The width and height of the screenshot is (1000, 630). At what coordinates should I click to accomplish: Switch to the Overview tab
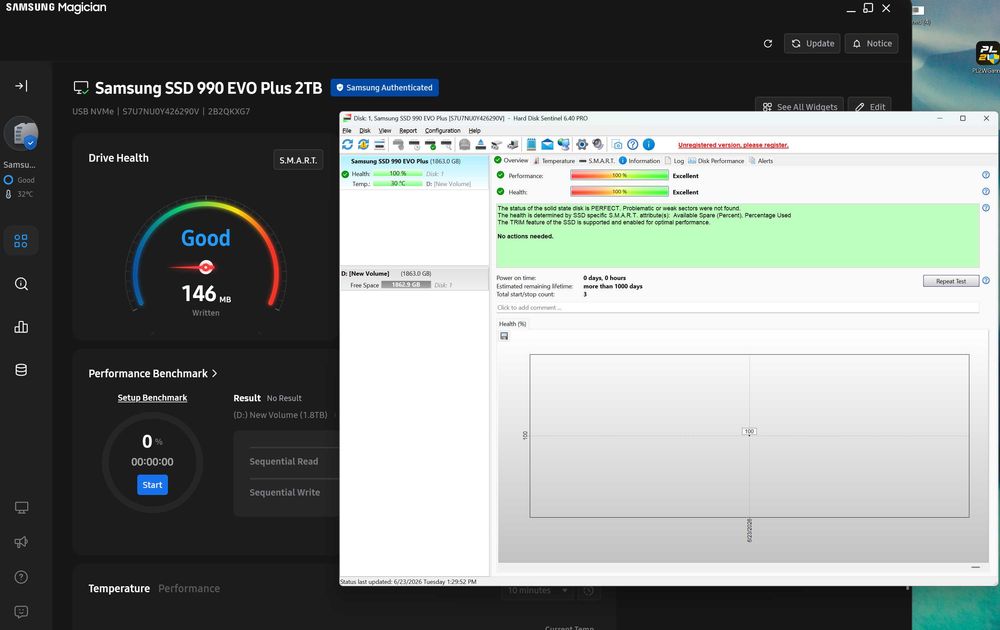click(511, 161)
